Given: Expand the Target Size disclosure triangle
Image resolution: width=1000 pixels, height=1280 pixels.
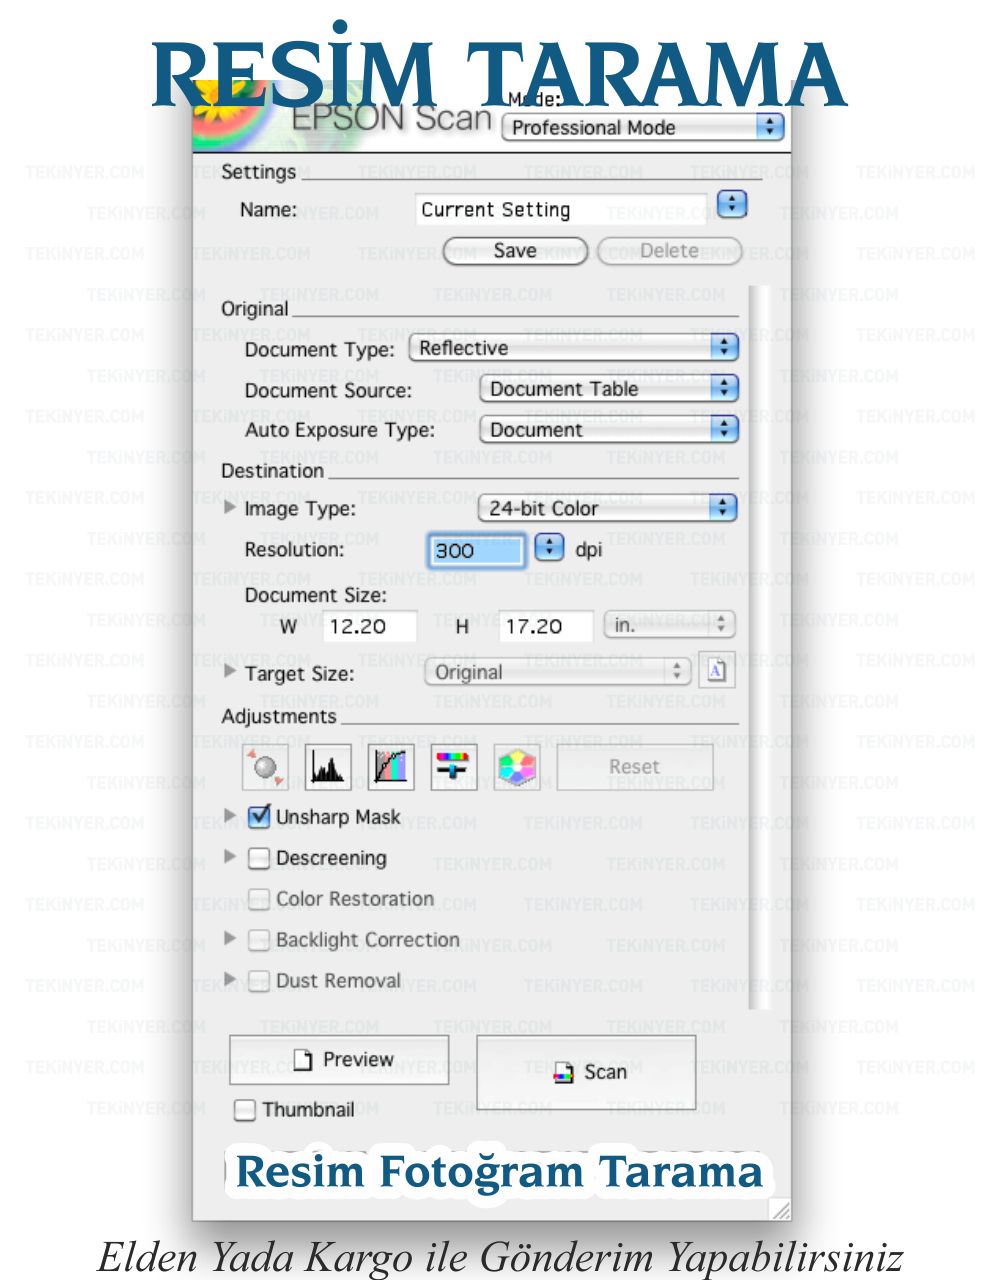Looking at the screenshot, I should click(x=230, y=671).
